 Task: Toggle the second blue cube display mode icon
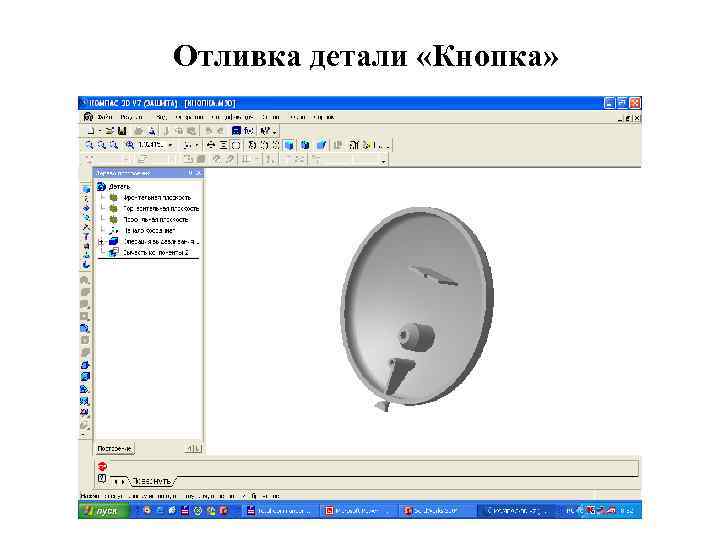(x=305, y=145)
